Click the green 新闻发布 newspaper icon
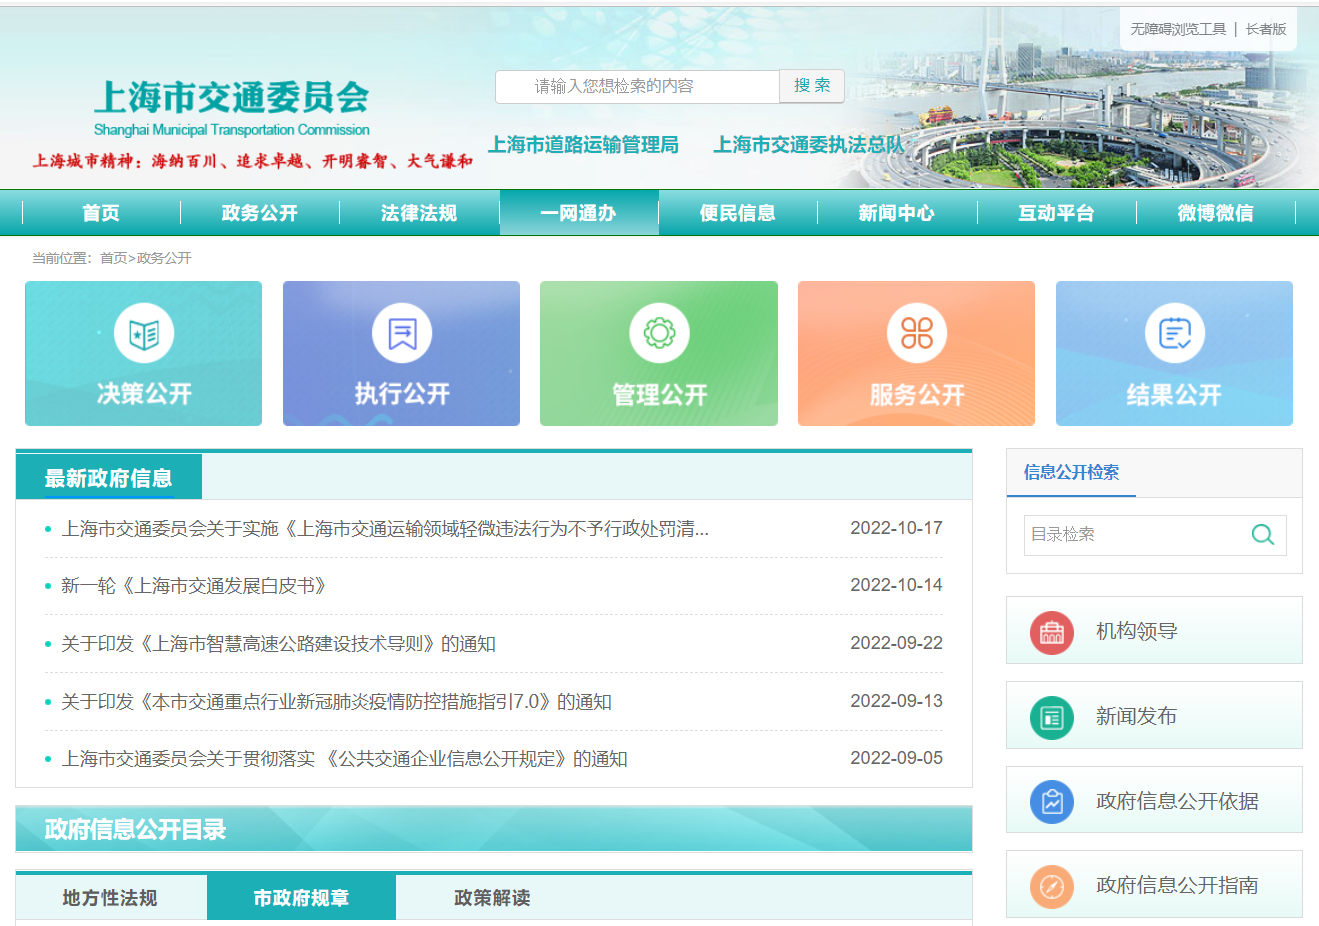Viewport: 1319px width, 926px height. [x=1051, y=717]
